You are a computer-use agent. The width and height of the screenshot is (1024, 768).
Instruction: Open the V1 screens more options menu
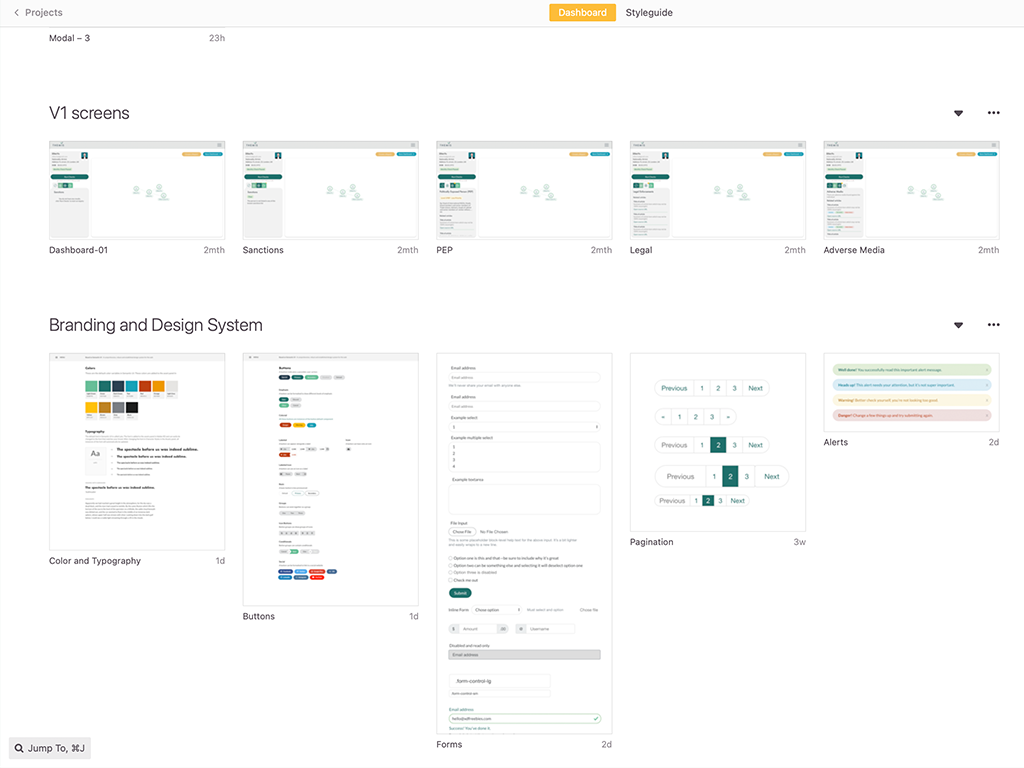(x=993, y=113)
